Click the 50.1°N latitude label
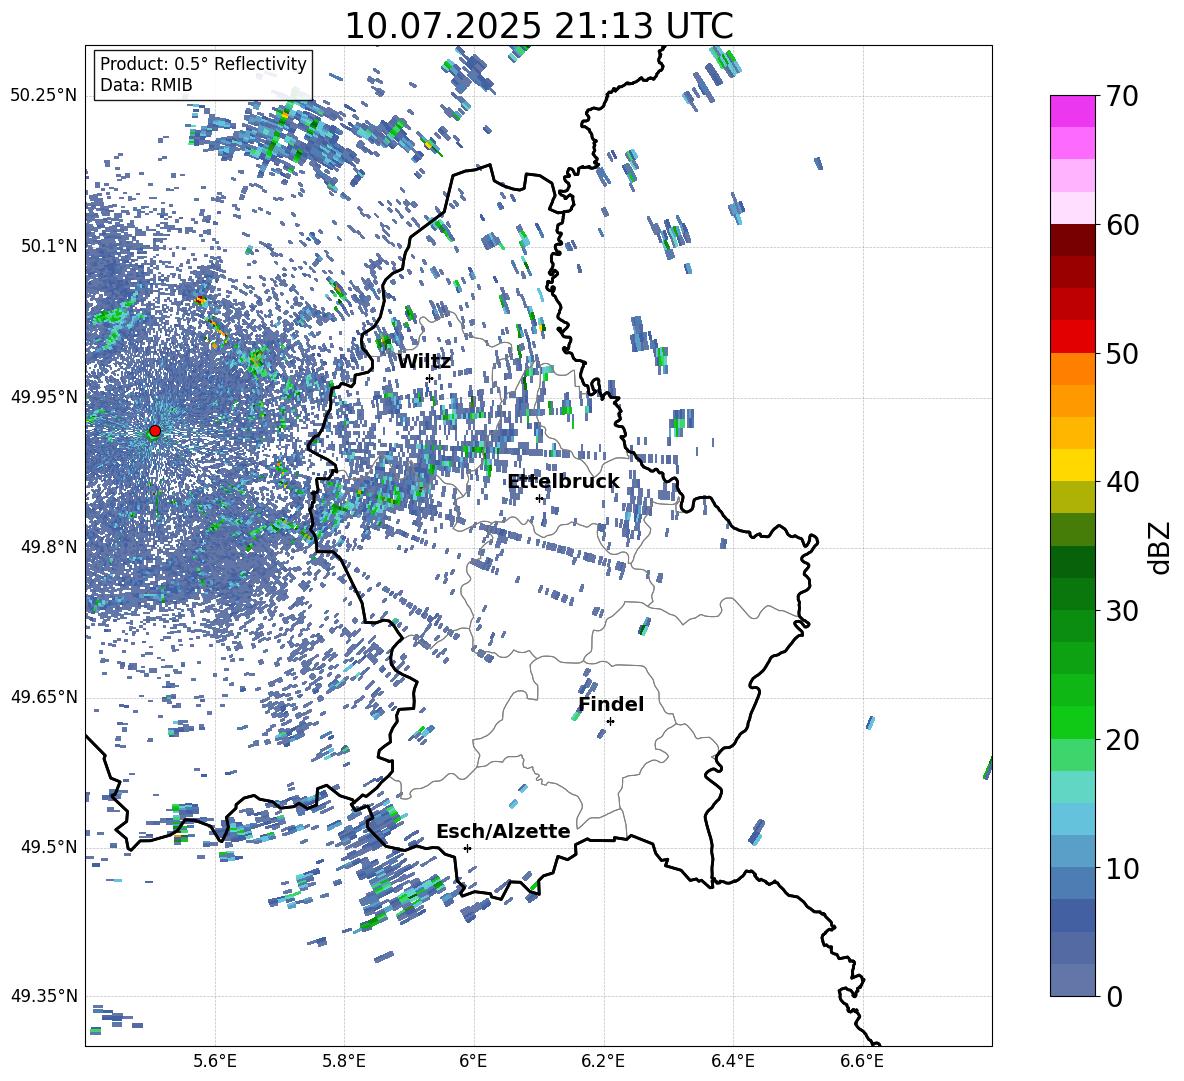The width and height of the screenshot is (1184, 1081). click(x=49, y=246)
